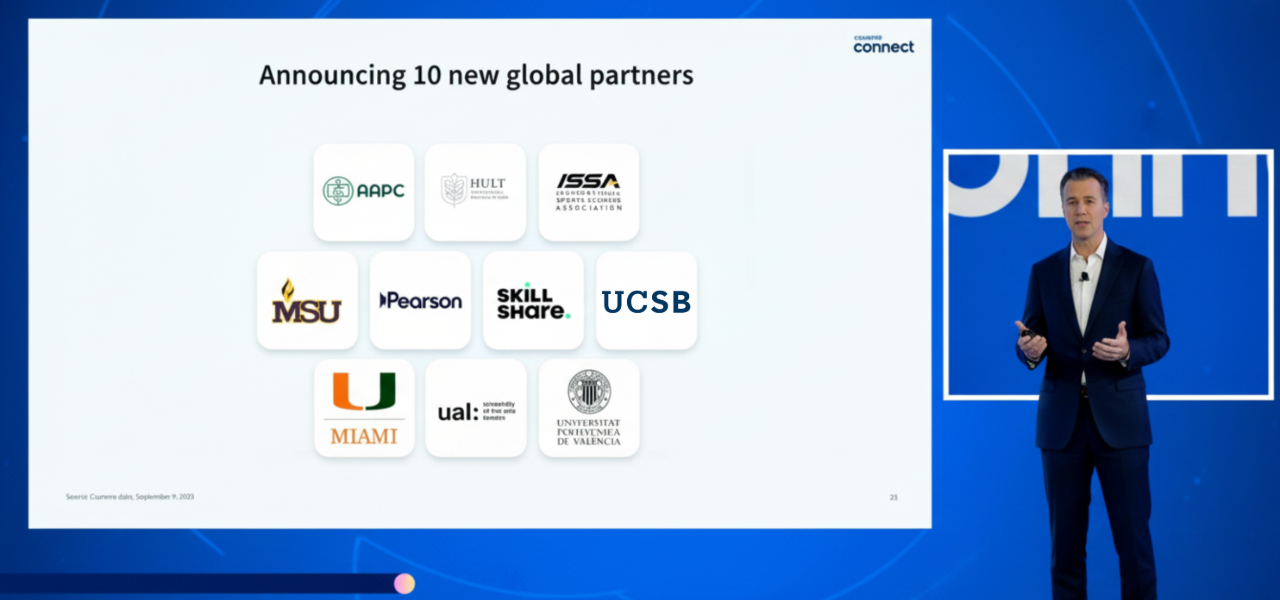This screenshot has height=600, width=1280.
Task: Click the Universitat Politècnica de València crest
Action: [x=590, y=408]
